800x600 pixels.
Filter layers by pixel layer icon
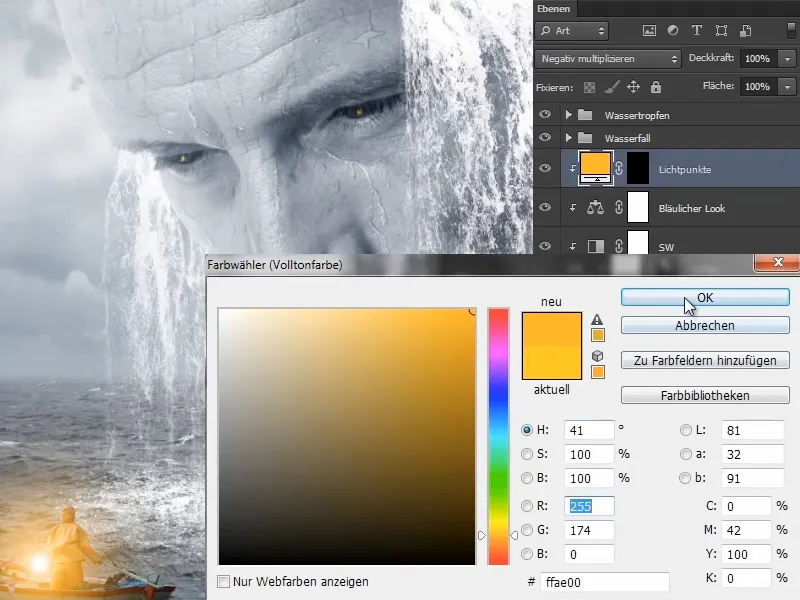click(x=649, y=31)
